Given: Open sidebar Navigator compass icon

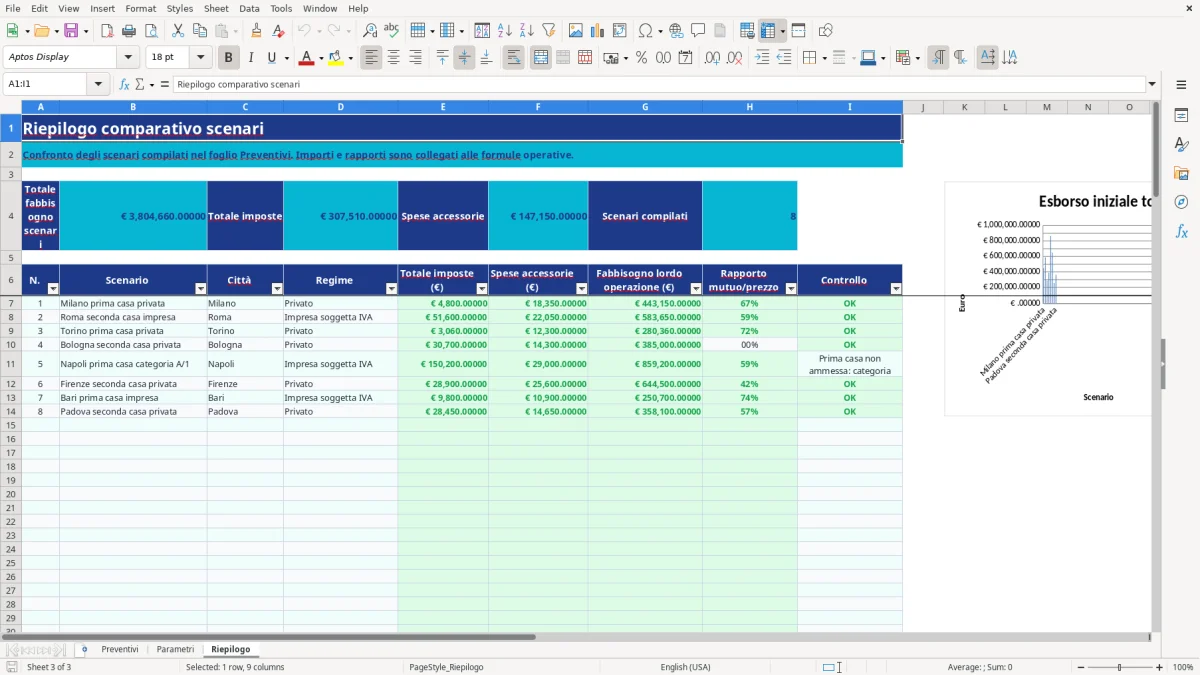Looking at the screenshot, I should (1181, 202).
